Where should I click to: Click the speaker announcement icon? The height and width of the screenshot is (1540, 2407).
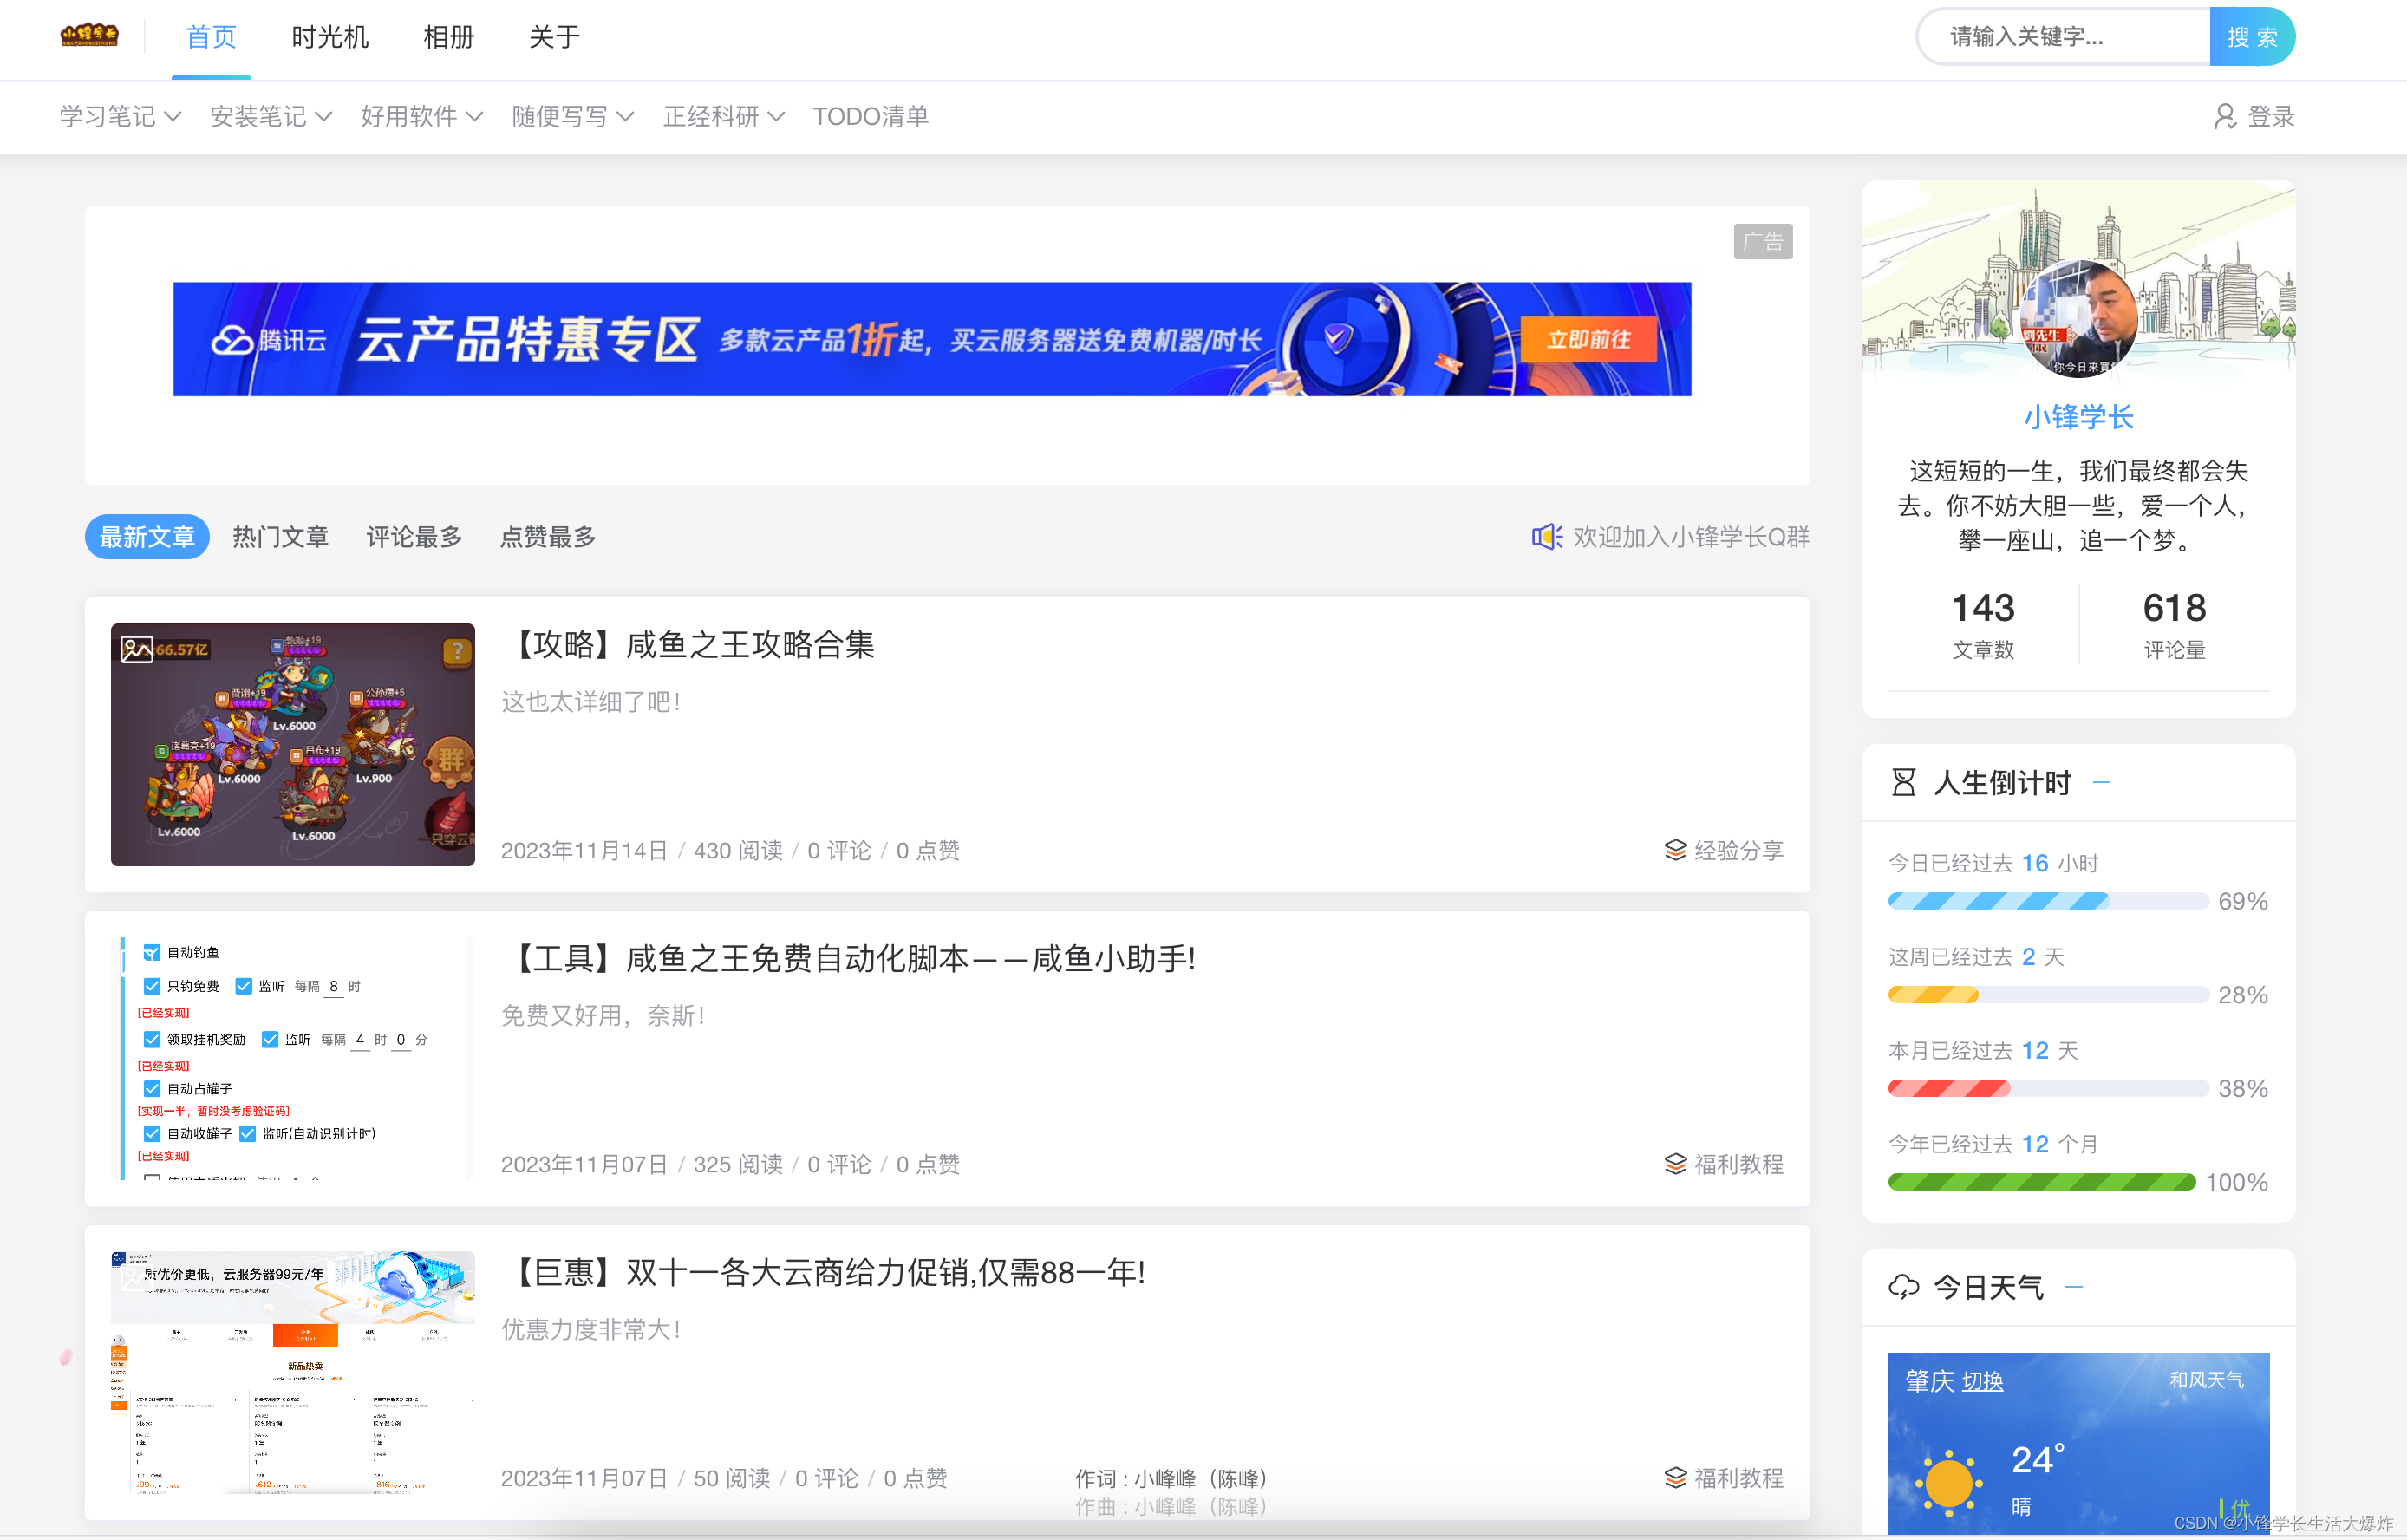1546,537
